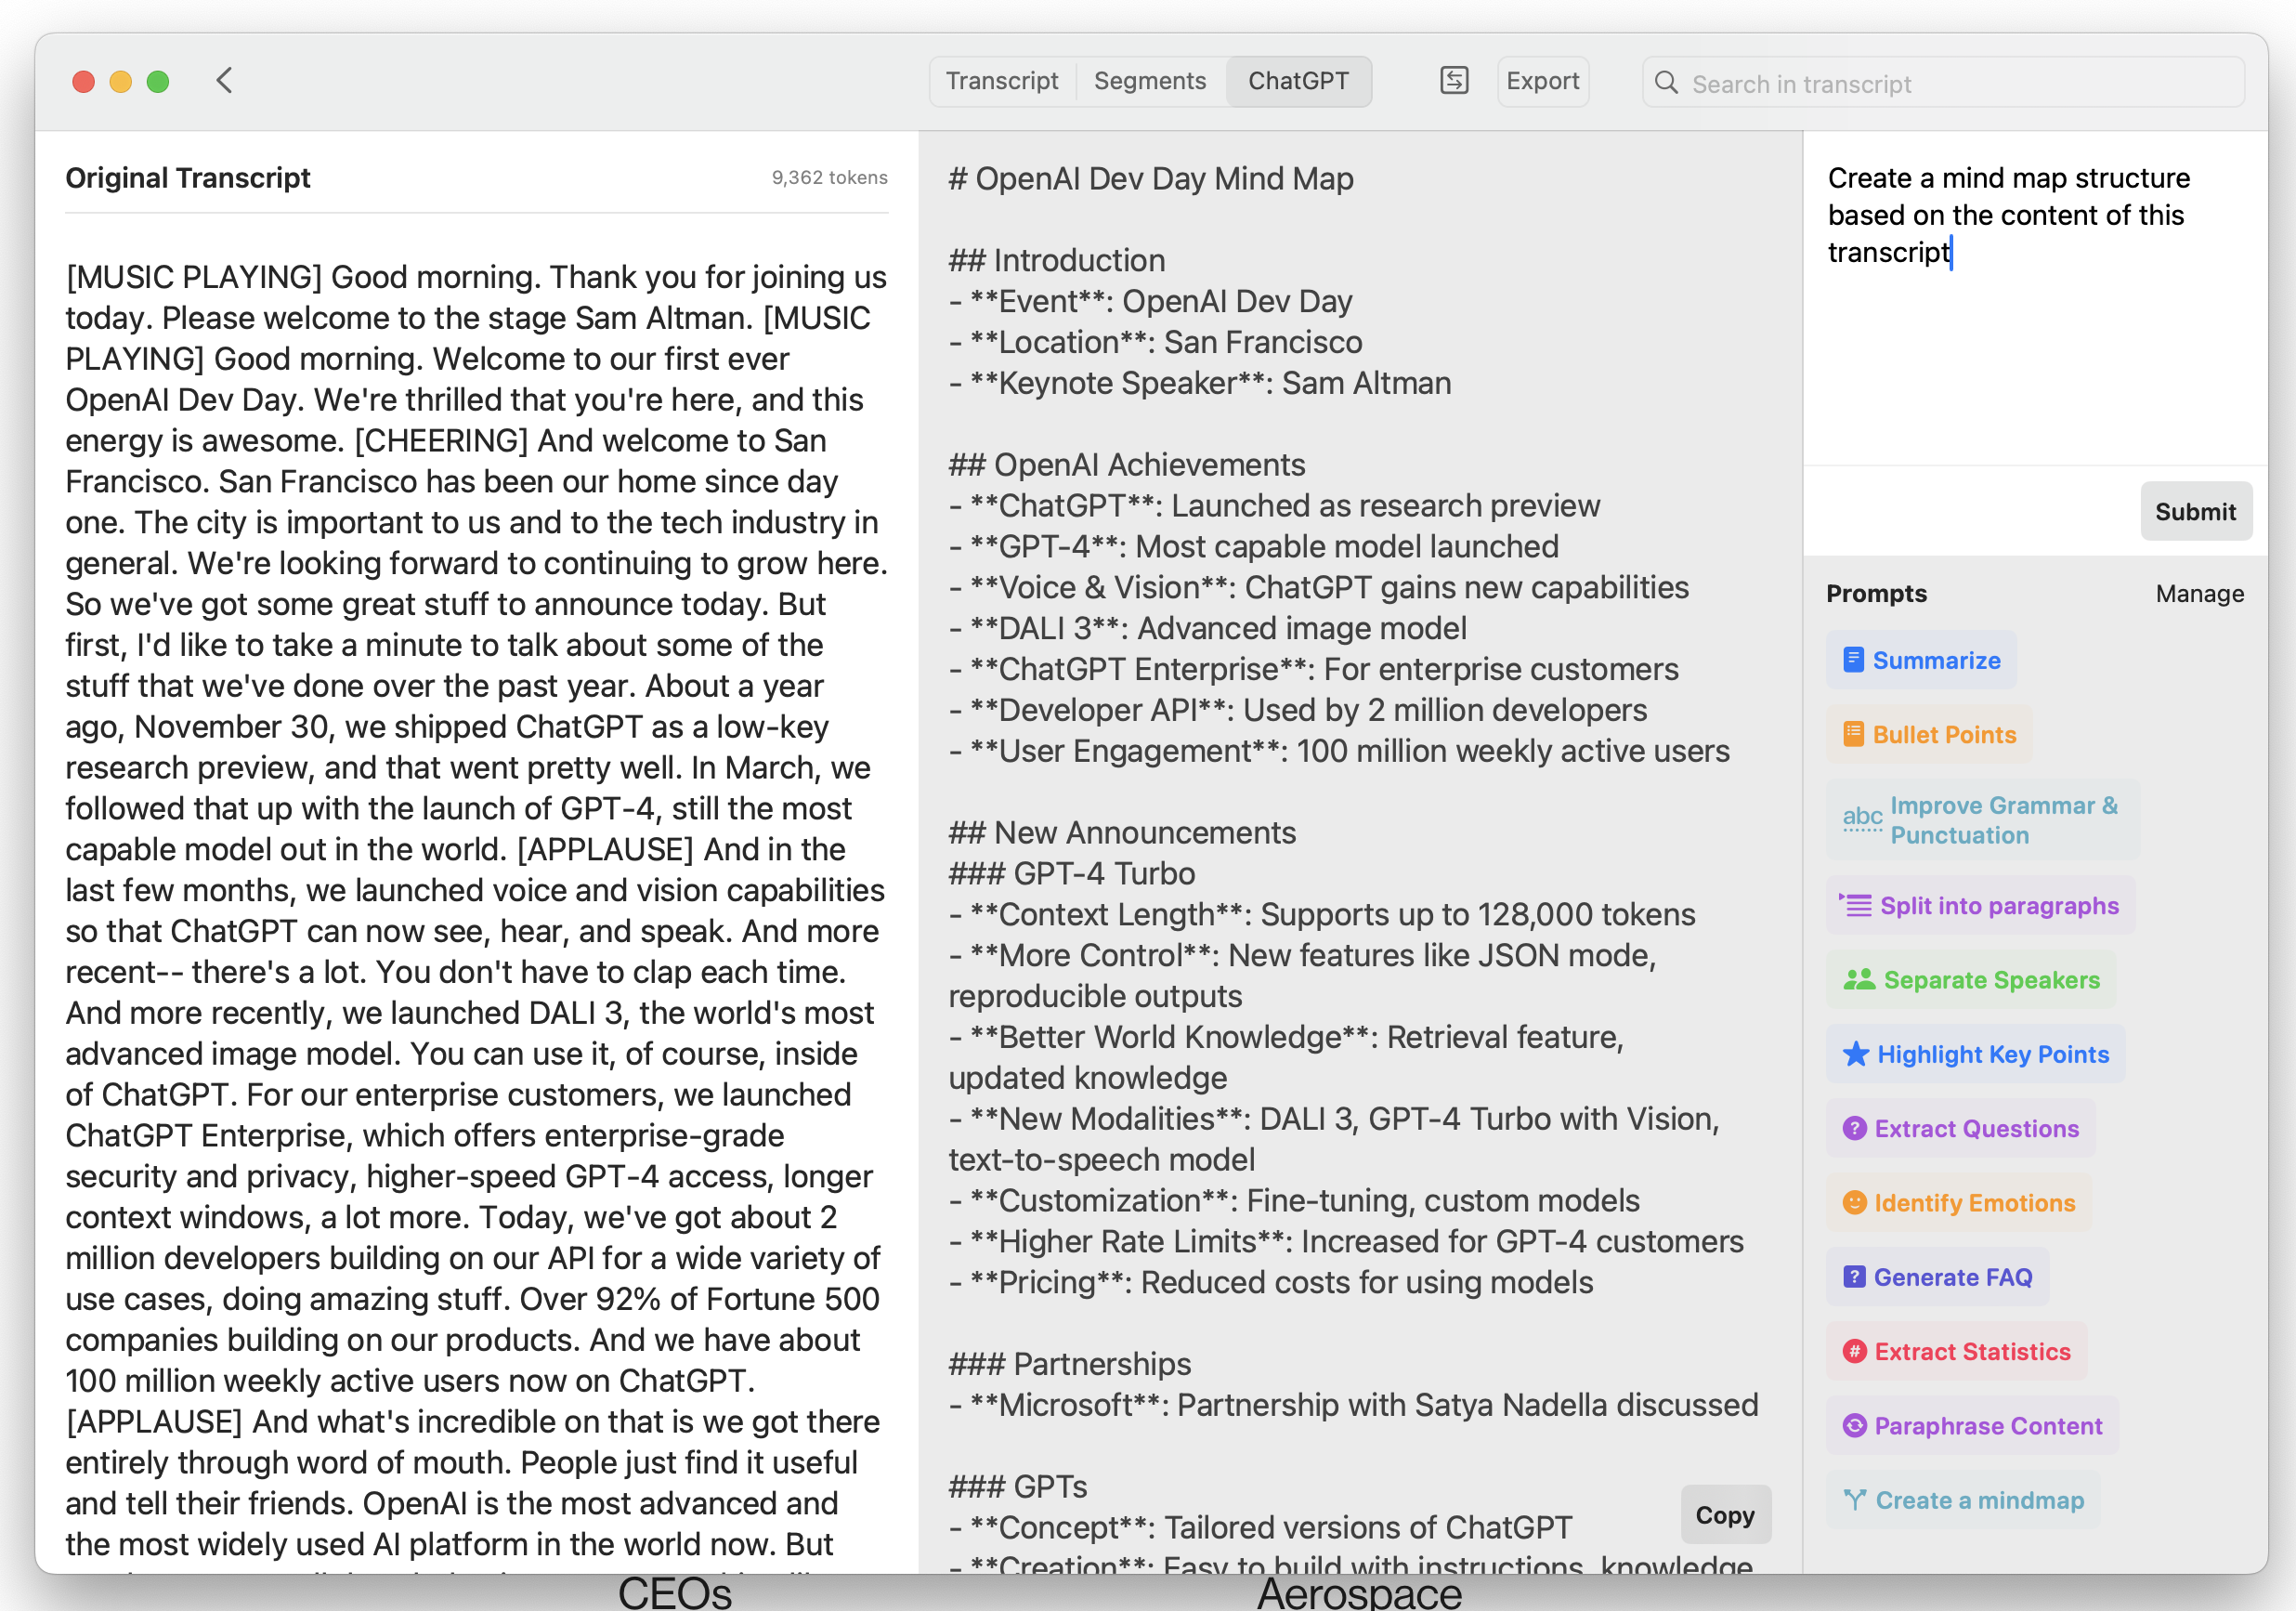Image resolution: width=2296 pixels, height=1611 pixels.
Task: Focus the Search in transcript field
Action: coord(1942,83)
